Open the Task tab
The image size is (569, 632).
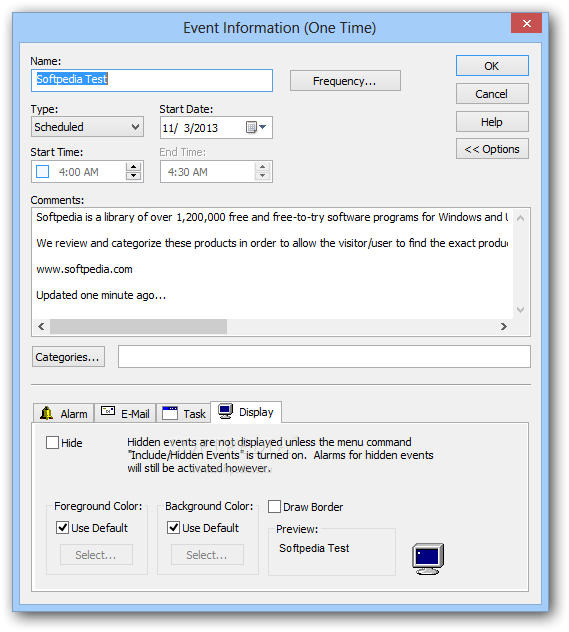point(184,414)
